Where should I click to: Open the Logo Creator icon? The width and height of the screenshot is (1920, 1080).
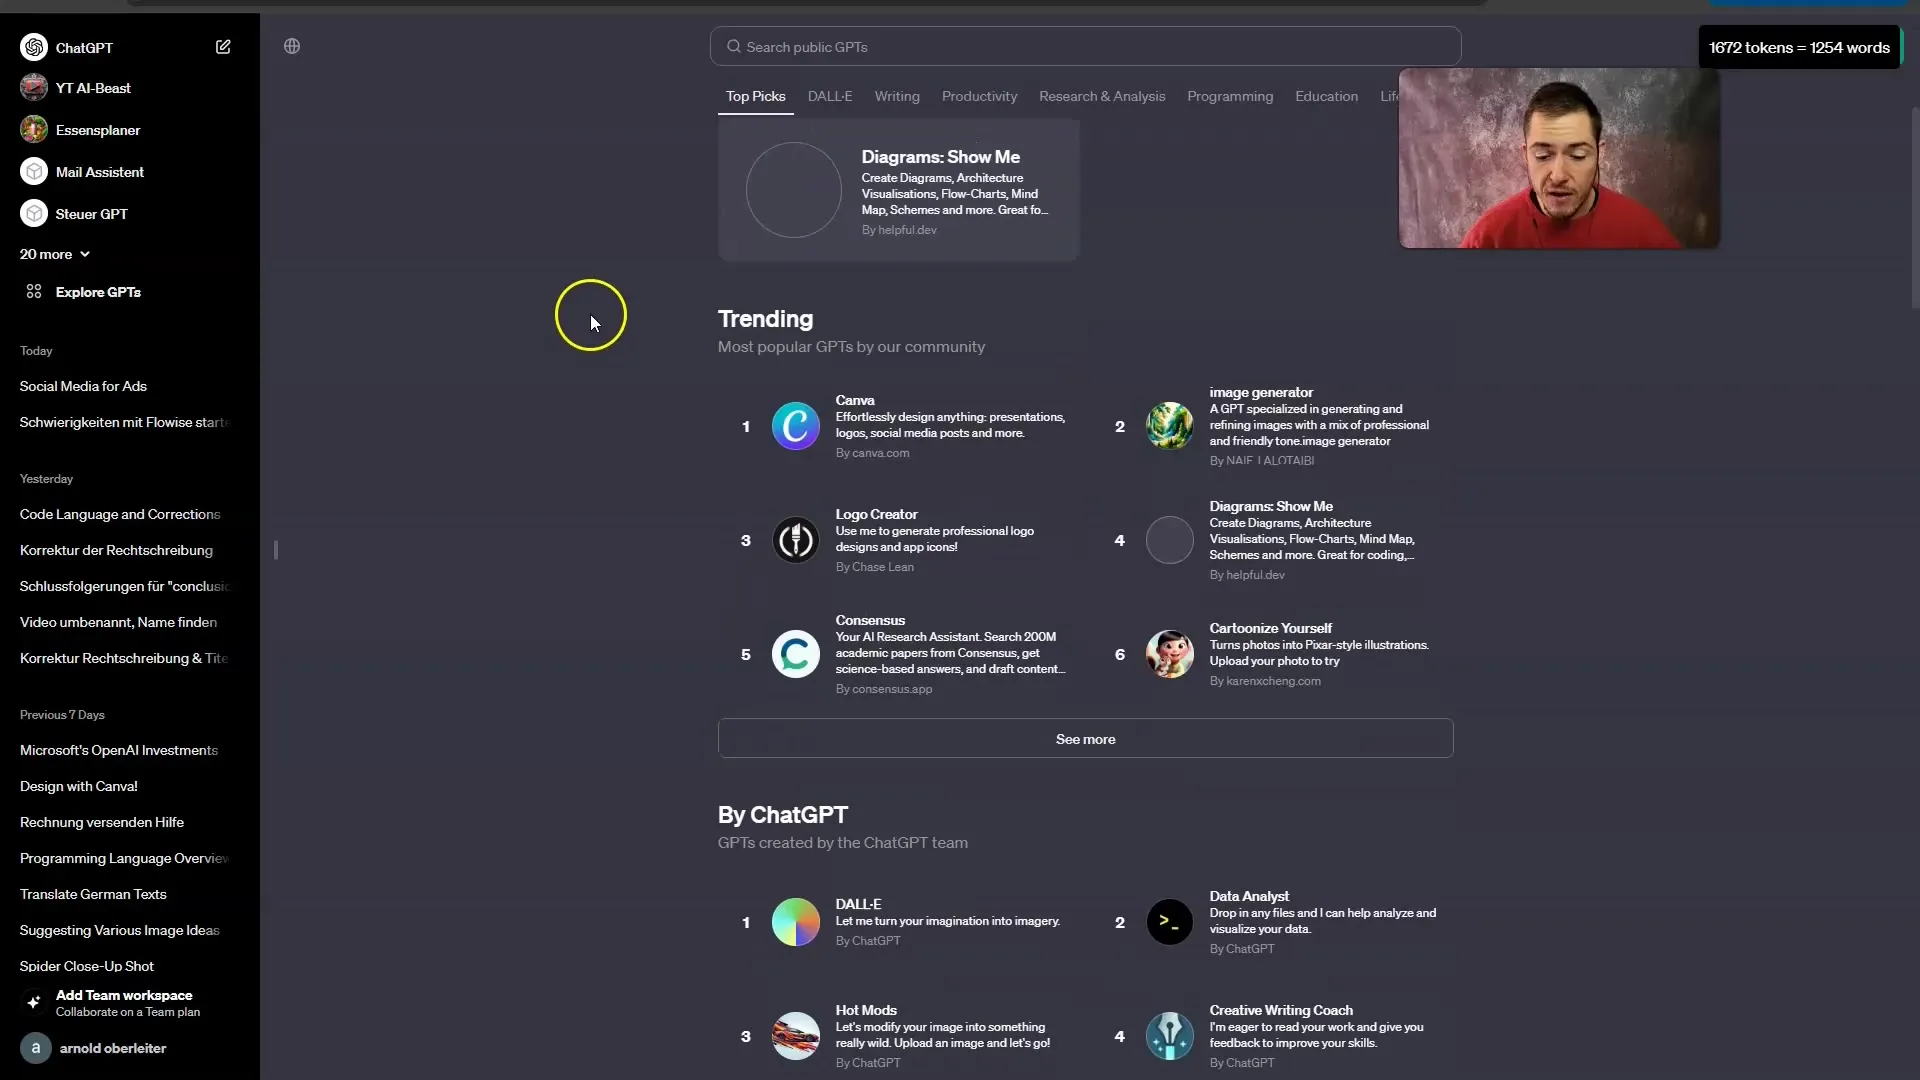tap(796, 540)
